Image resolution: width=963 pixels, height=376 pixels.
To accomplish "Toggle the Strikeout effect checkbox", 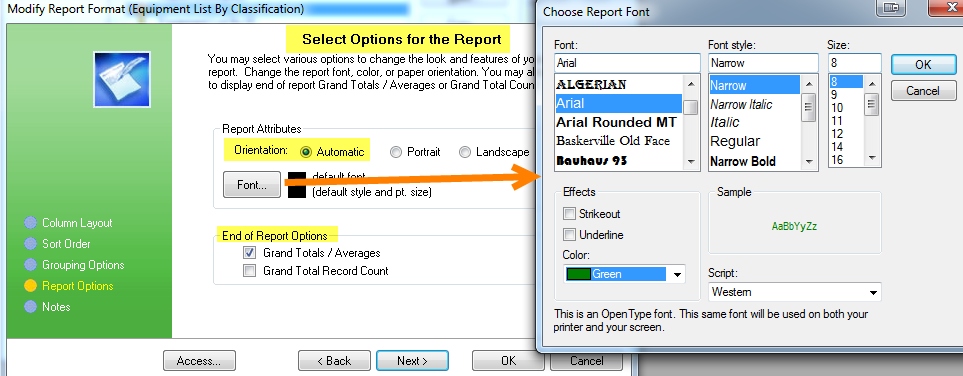I will click(x=569, y=214).
